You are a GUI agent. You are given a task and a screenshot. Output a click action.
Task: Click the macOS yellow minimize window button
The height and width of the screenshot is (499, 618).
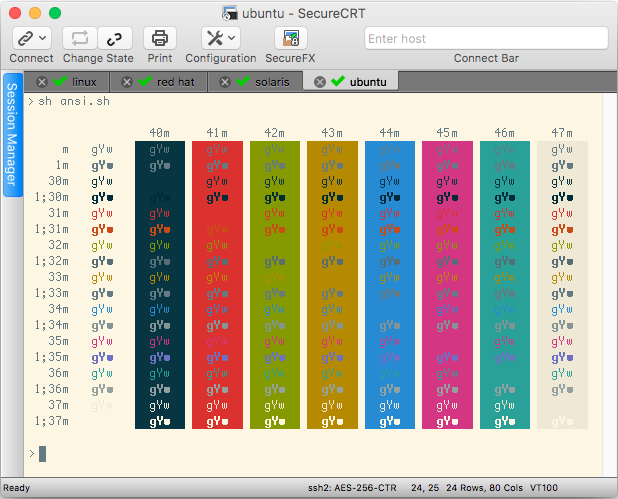coord(35,13)
